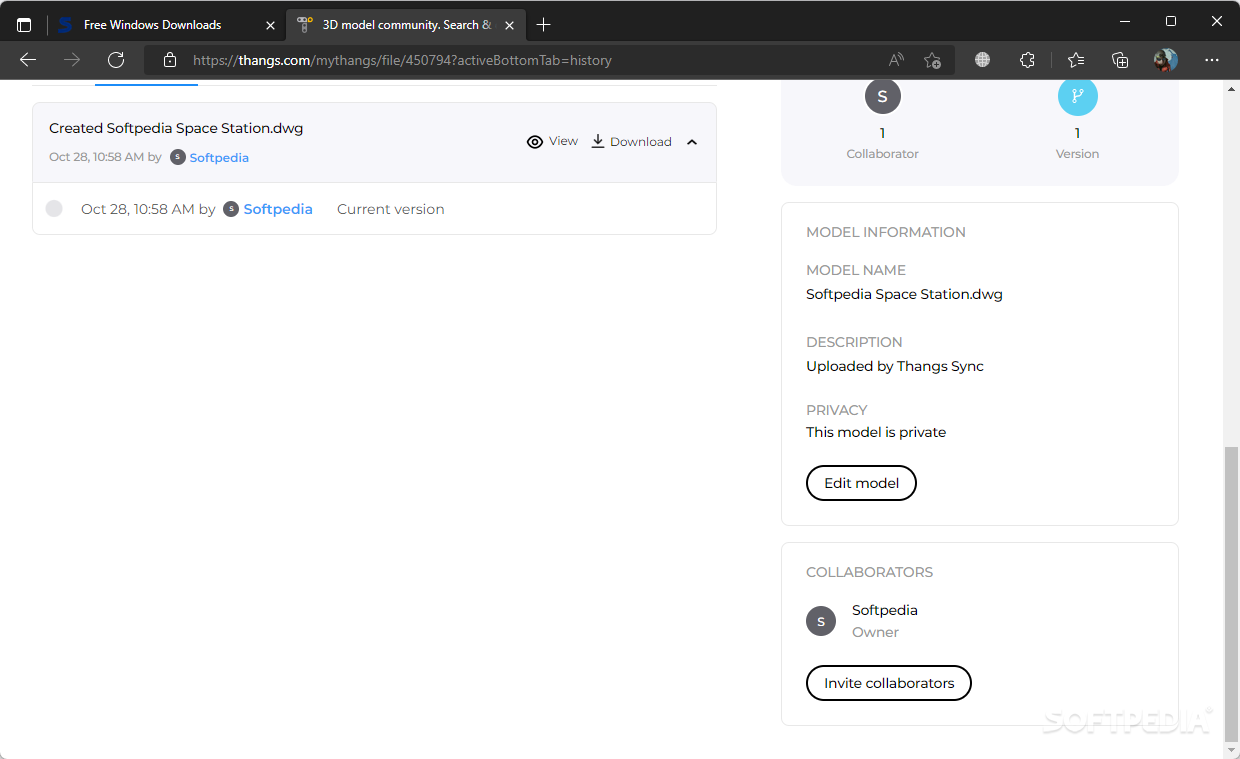Click 'Uploaded by Thangs Sync' description
This screenshot has width=1240, height=759.
pos(895,366)
